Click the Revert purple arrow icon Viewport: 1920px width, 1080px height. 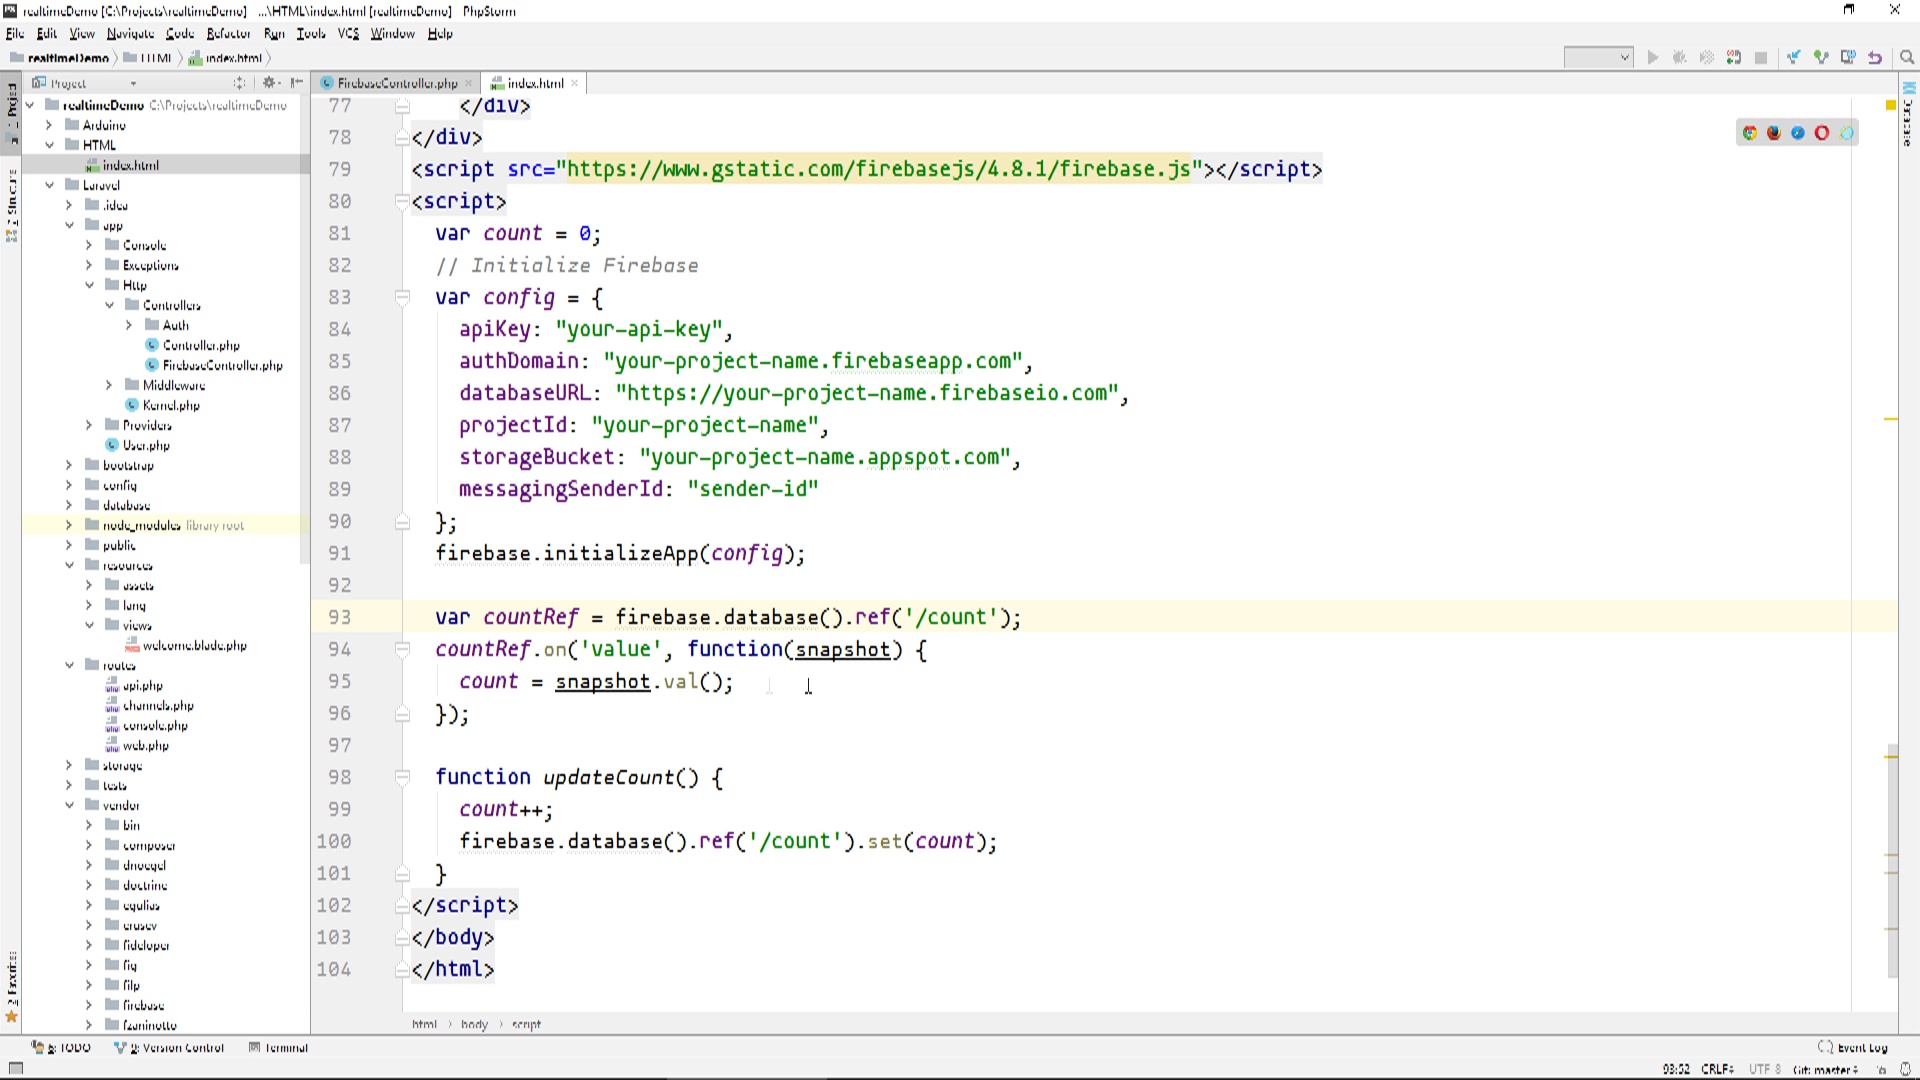click(1875, 57)
